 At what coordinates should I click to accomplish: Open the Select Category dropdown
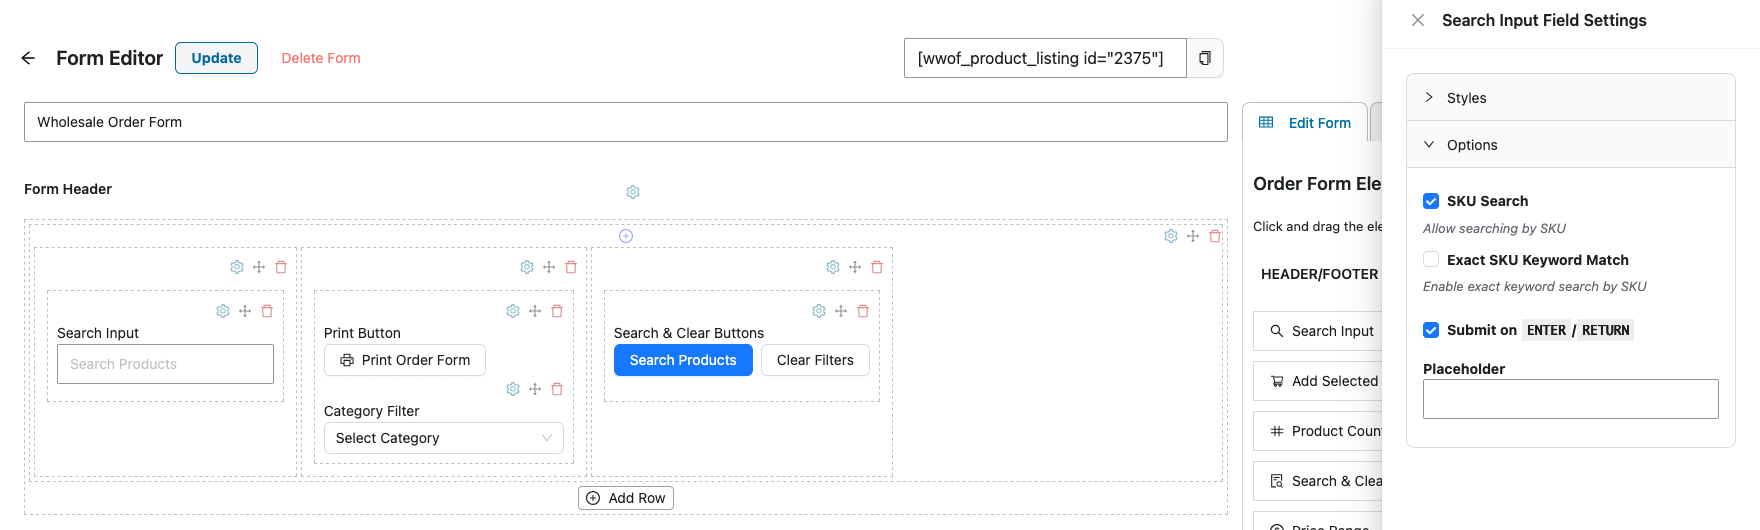tap(444, 438)
